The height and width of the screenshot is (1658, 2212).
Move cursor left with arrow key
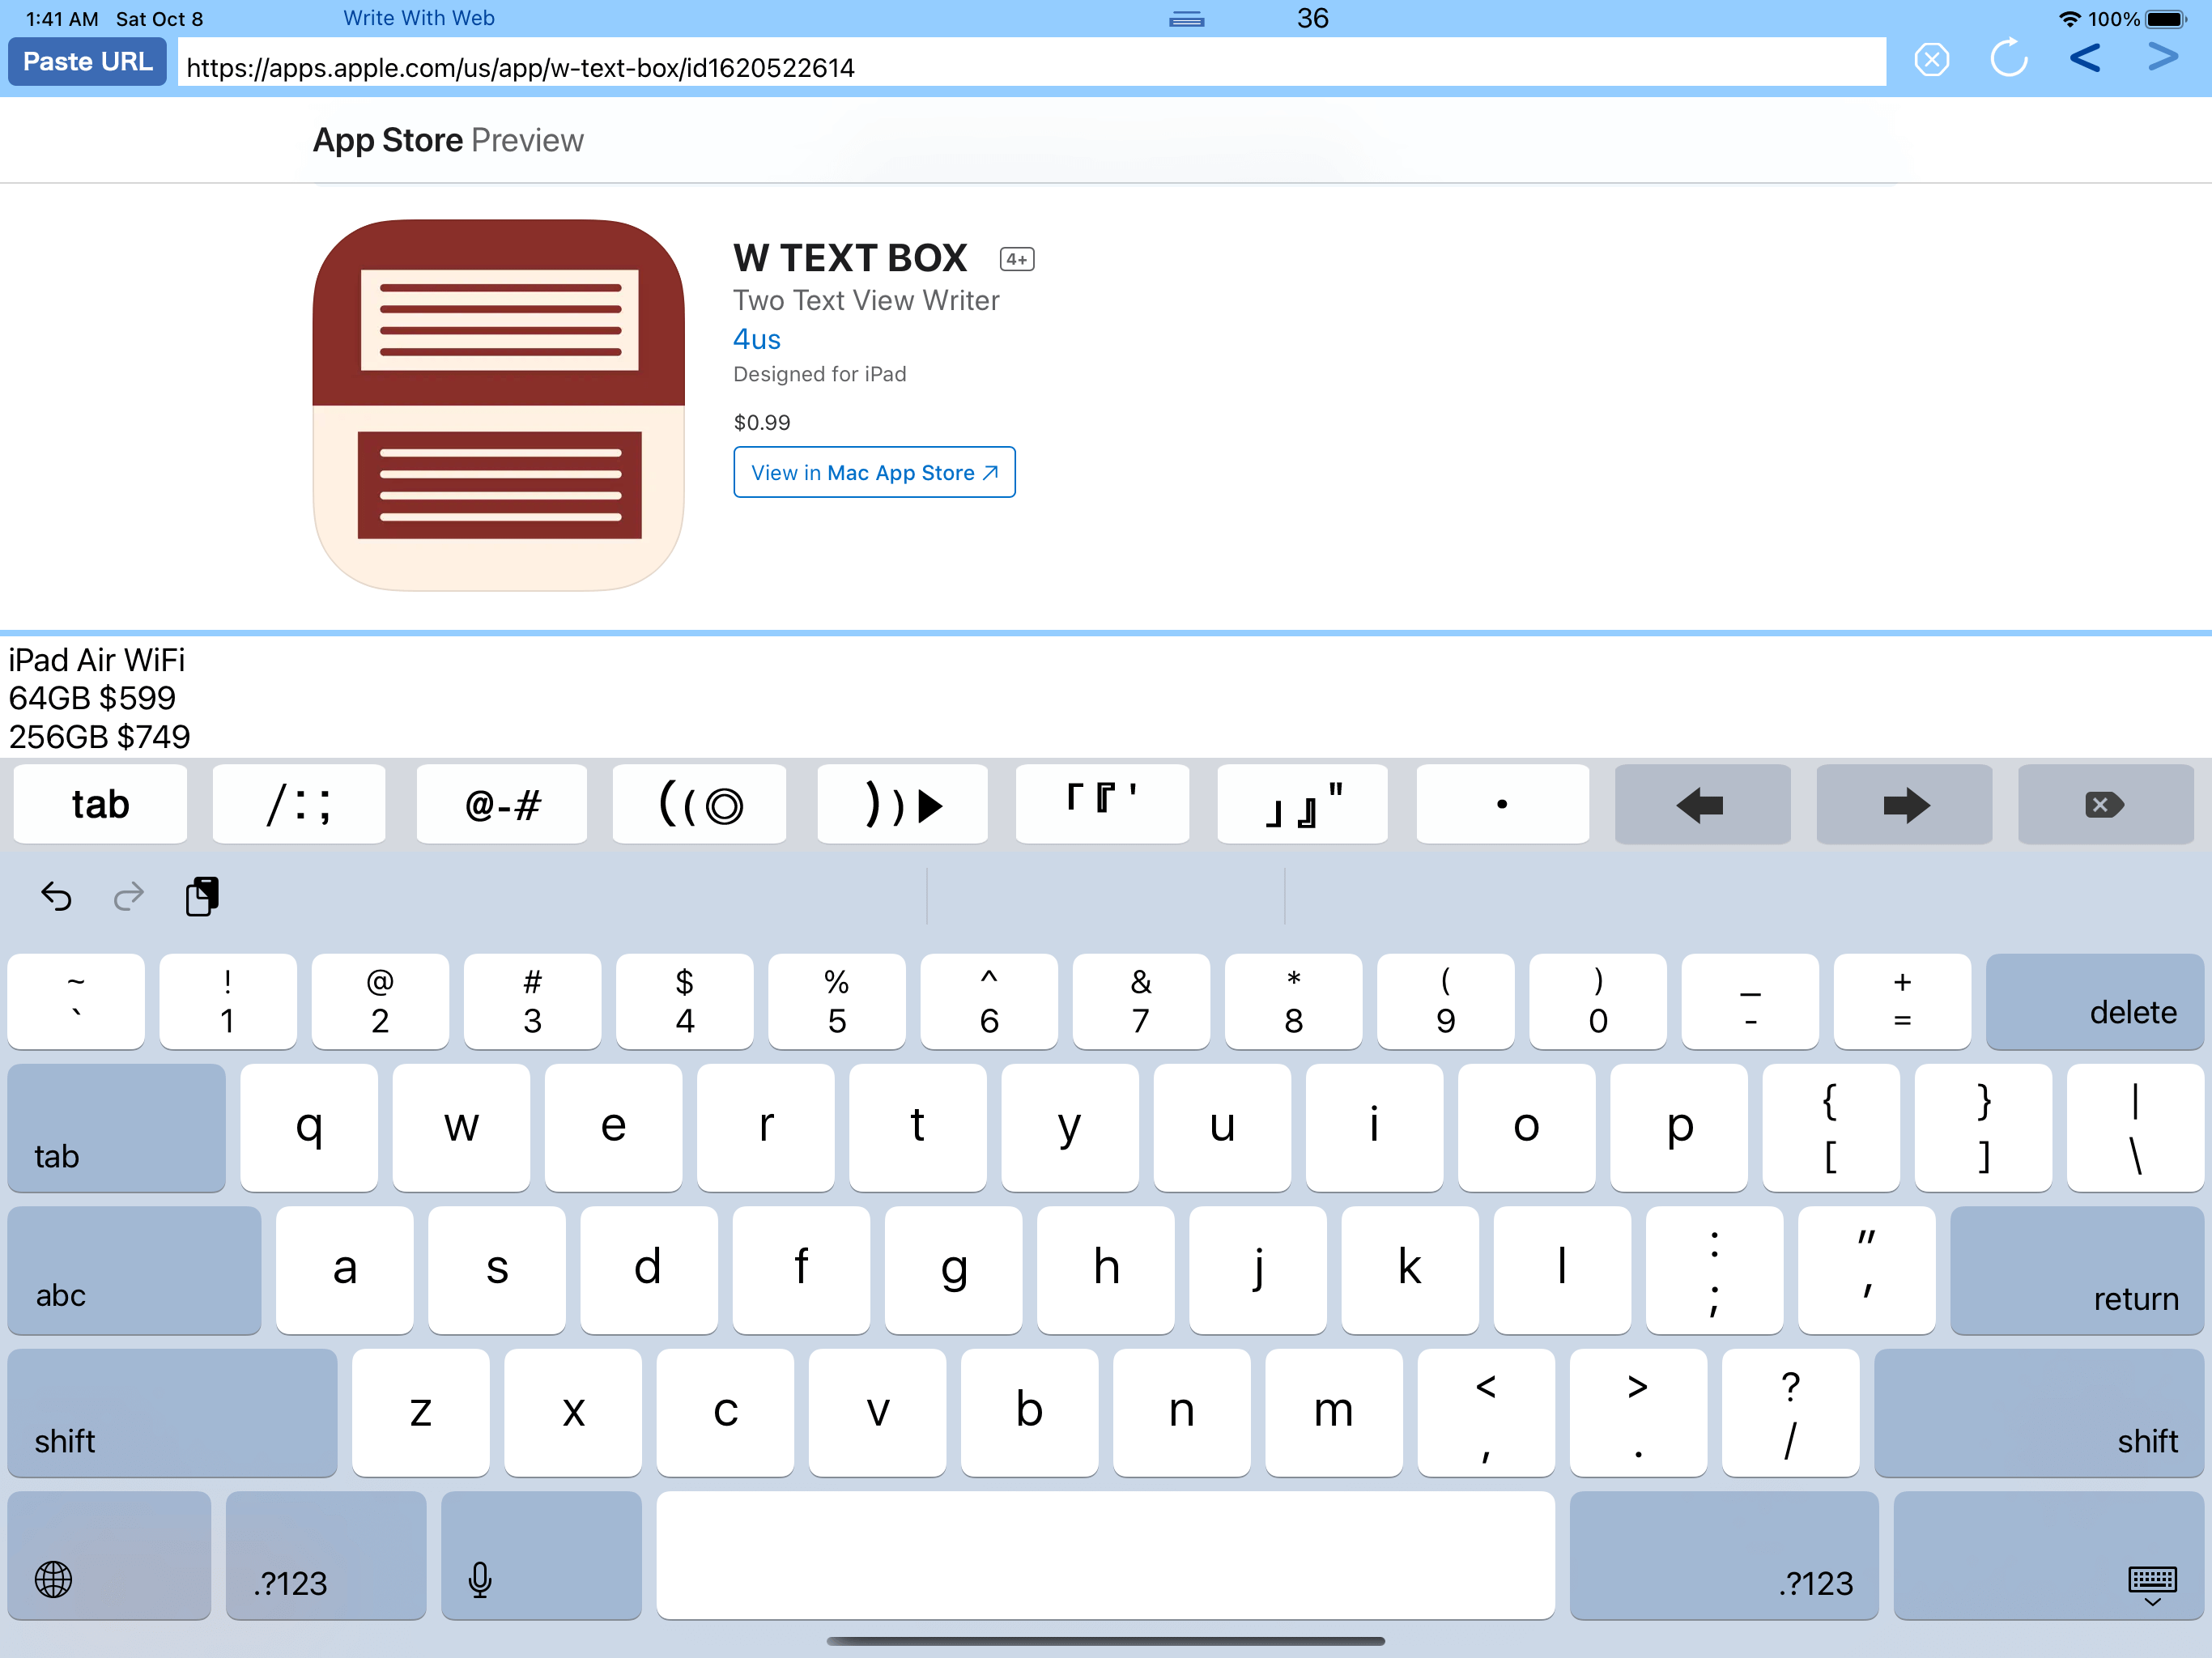pyautogui.click(x=1702, y=804)
